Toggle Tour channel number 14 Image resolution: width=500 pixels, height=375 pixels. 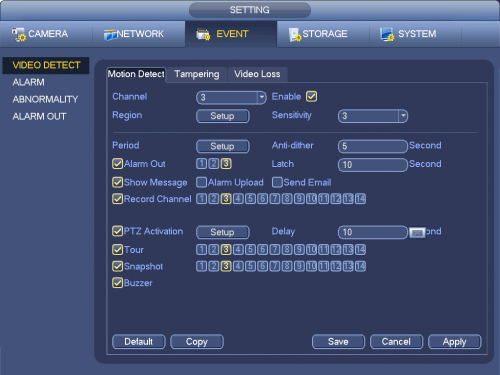(x=360, y=250)
